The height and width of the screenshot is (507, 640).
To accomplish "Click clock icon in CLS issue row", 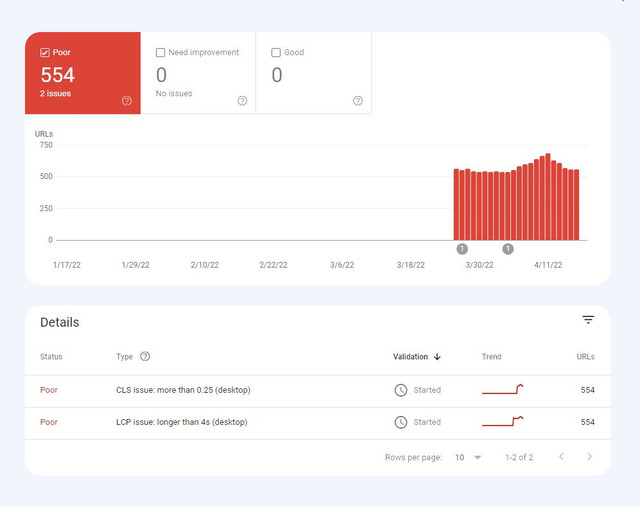I will [401, 390].
